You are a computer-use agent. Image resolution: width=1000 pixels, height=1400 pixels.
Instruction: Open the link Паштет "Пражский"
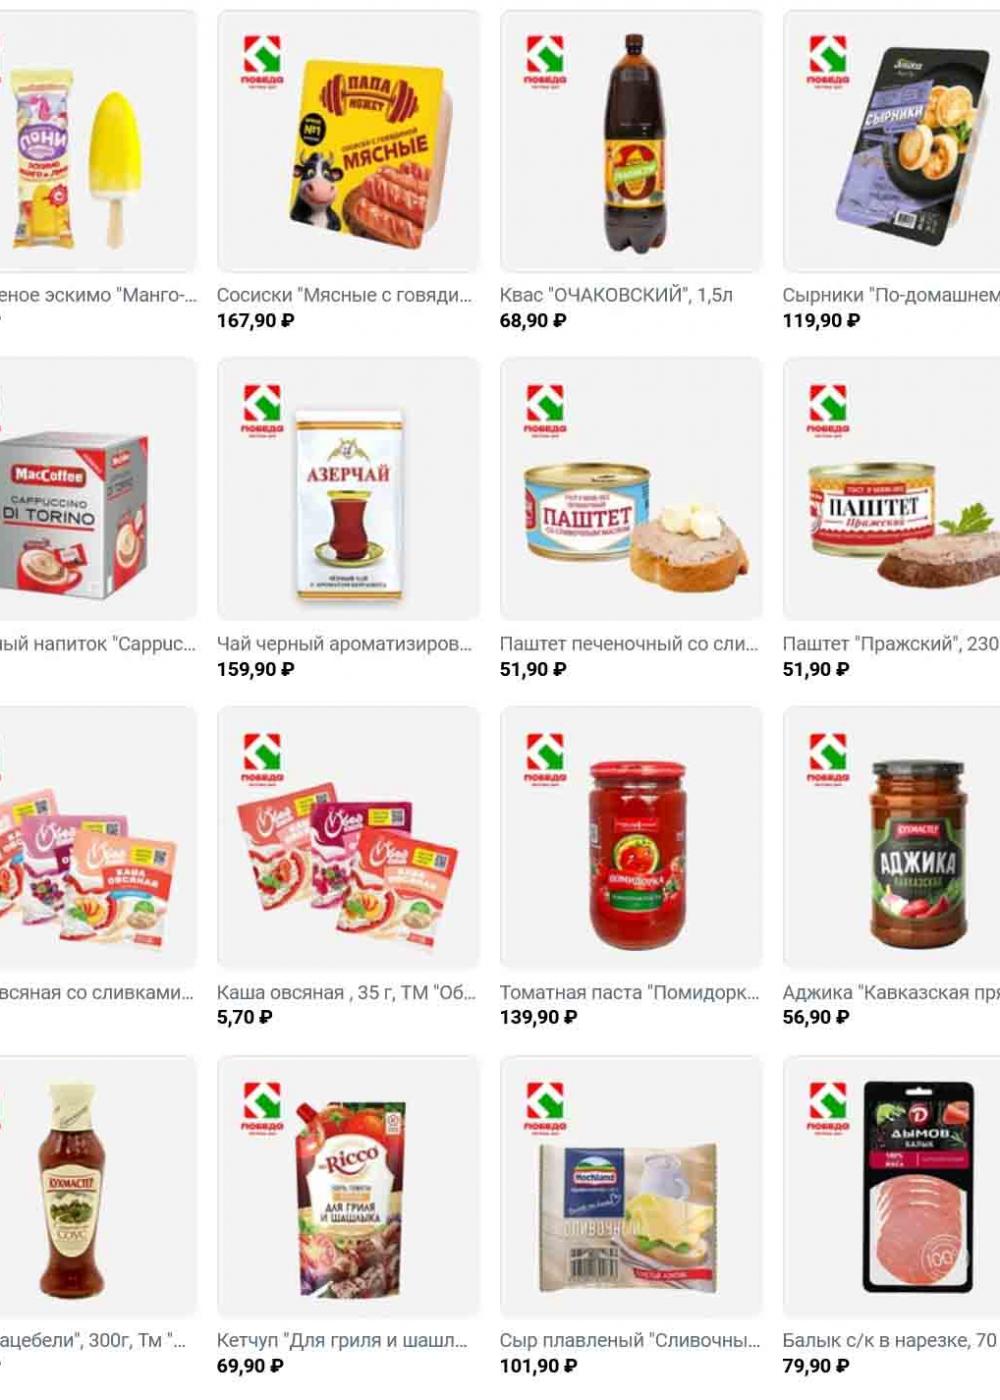click(x=890, y=644)
